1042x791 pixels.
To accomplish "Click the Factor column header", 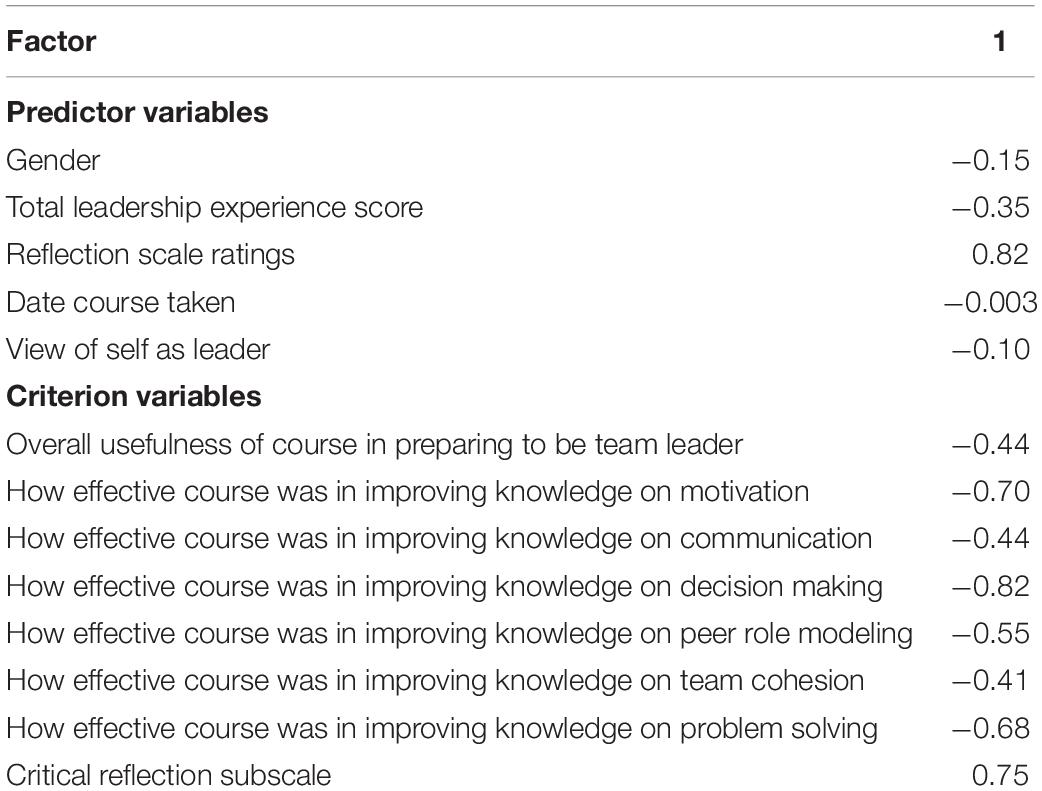I will 51,41.
